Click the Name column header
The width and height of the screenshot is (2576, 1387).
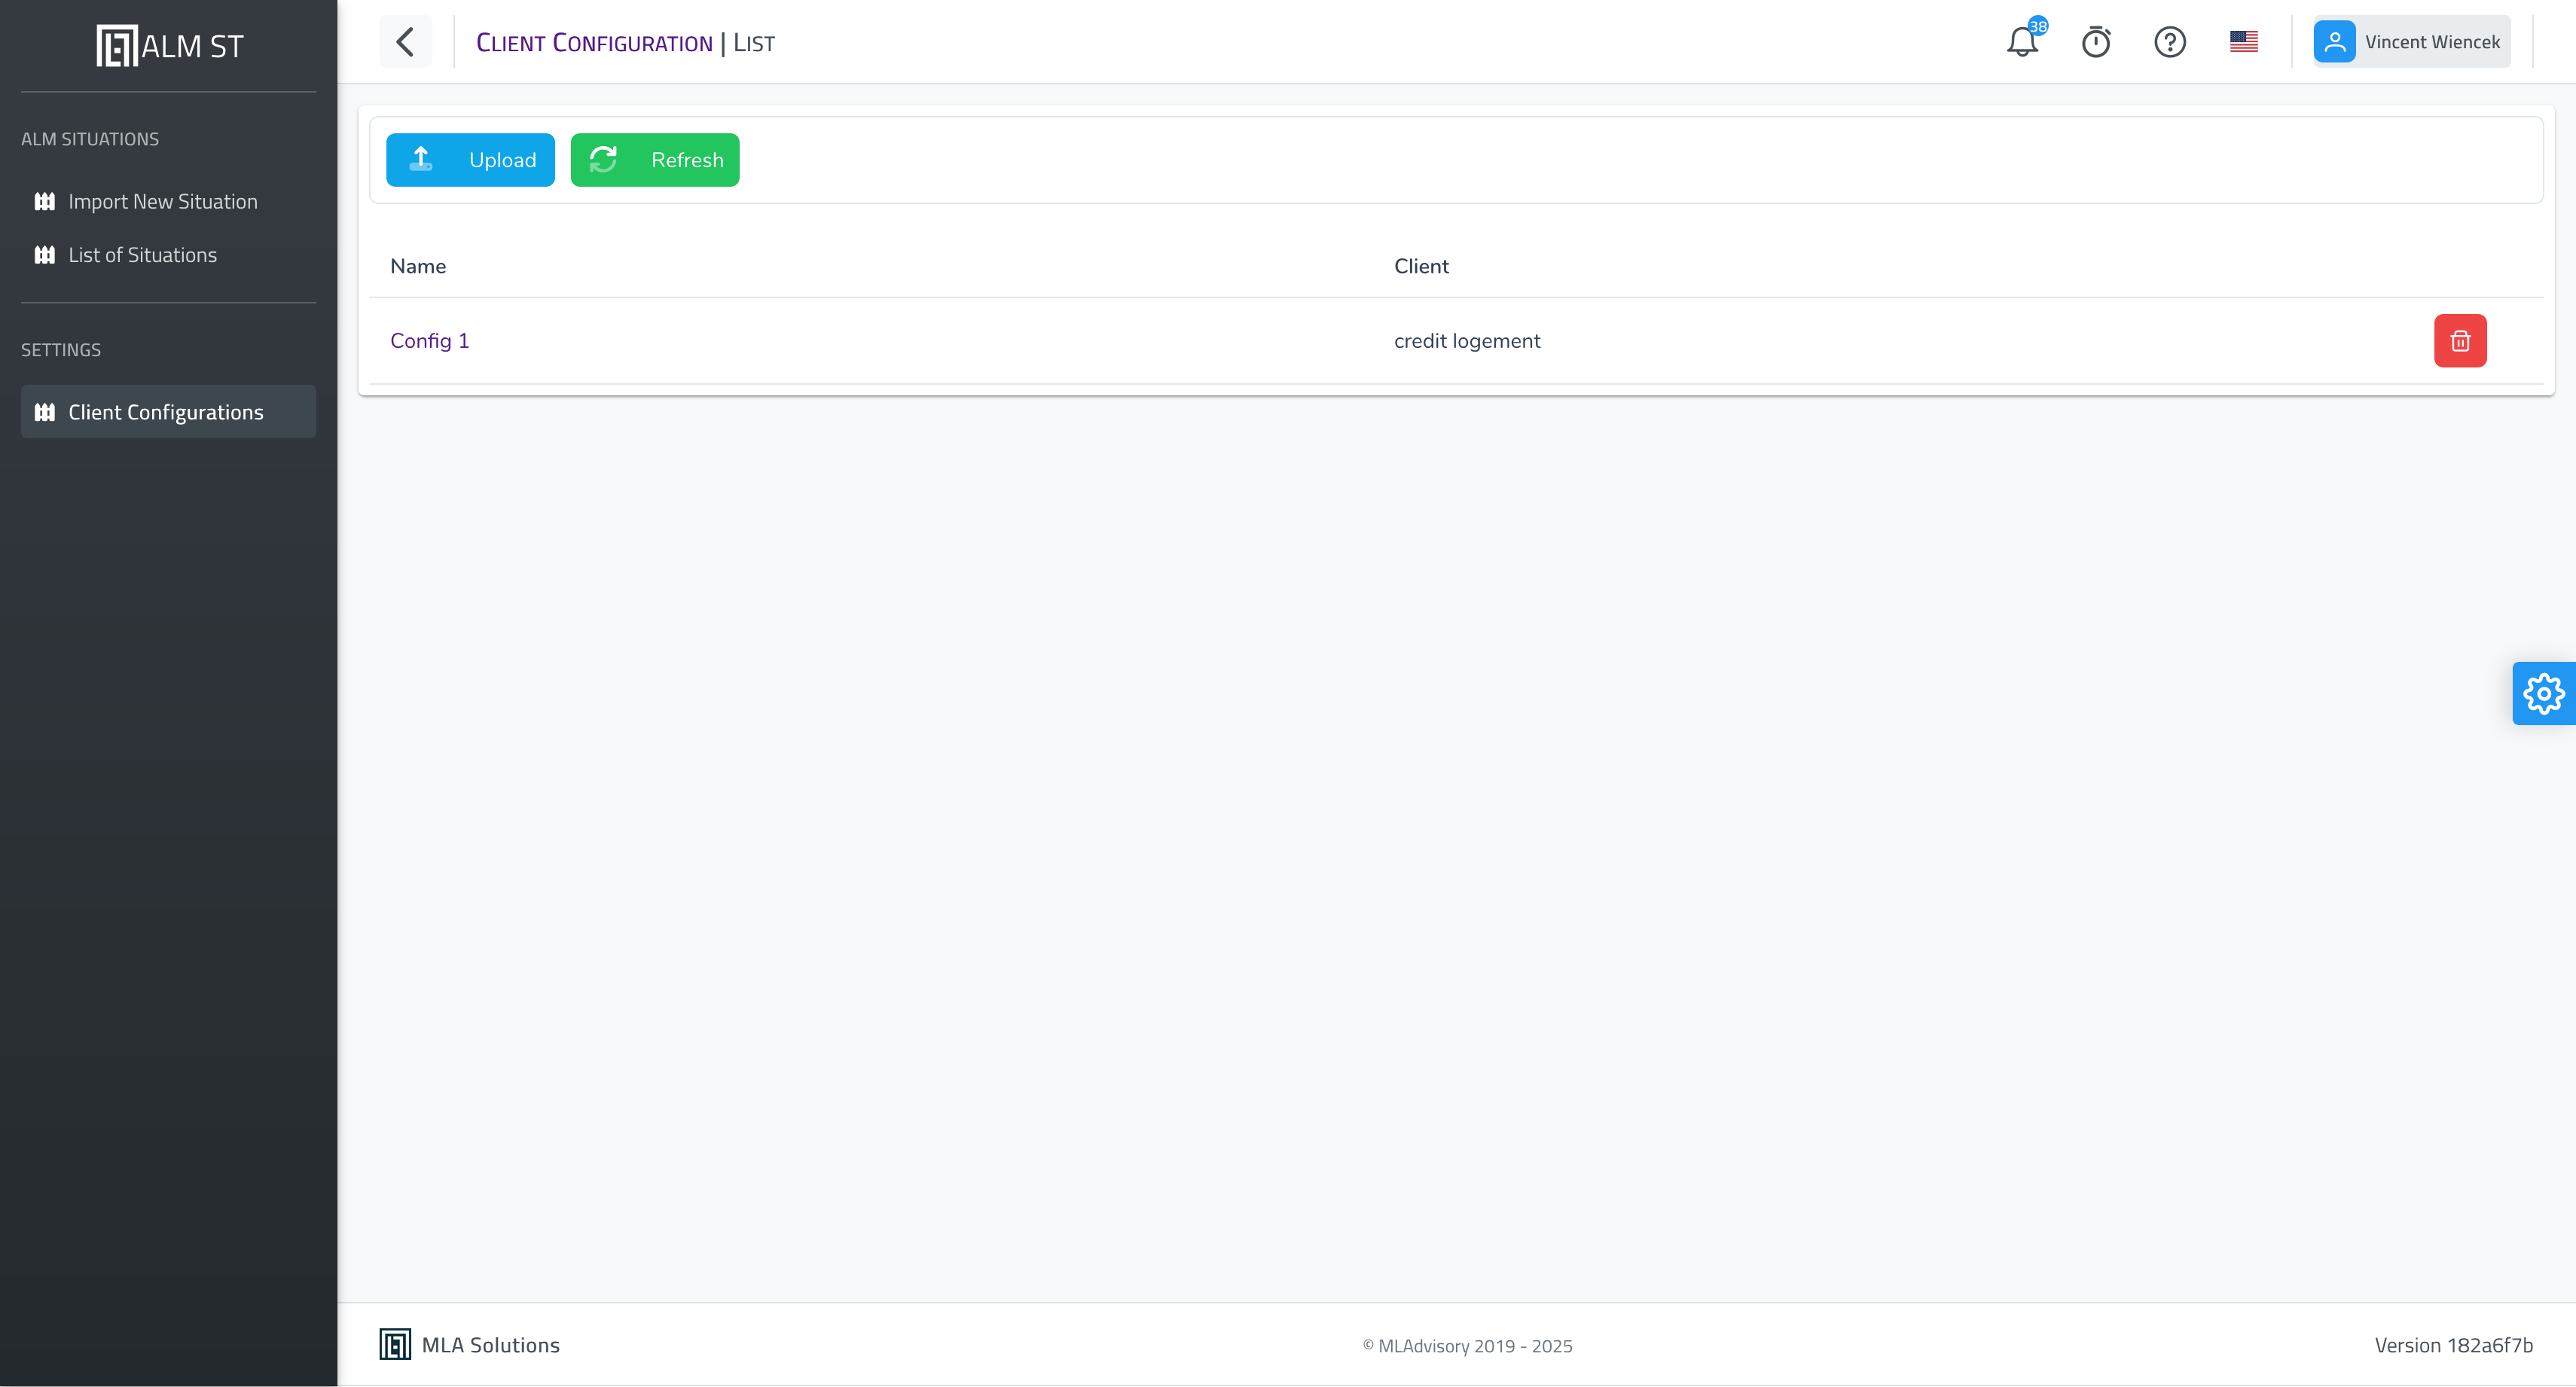click(418, 266)
